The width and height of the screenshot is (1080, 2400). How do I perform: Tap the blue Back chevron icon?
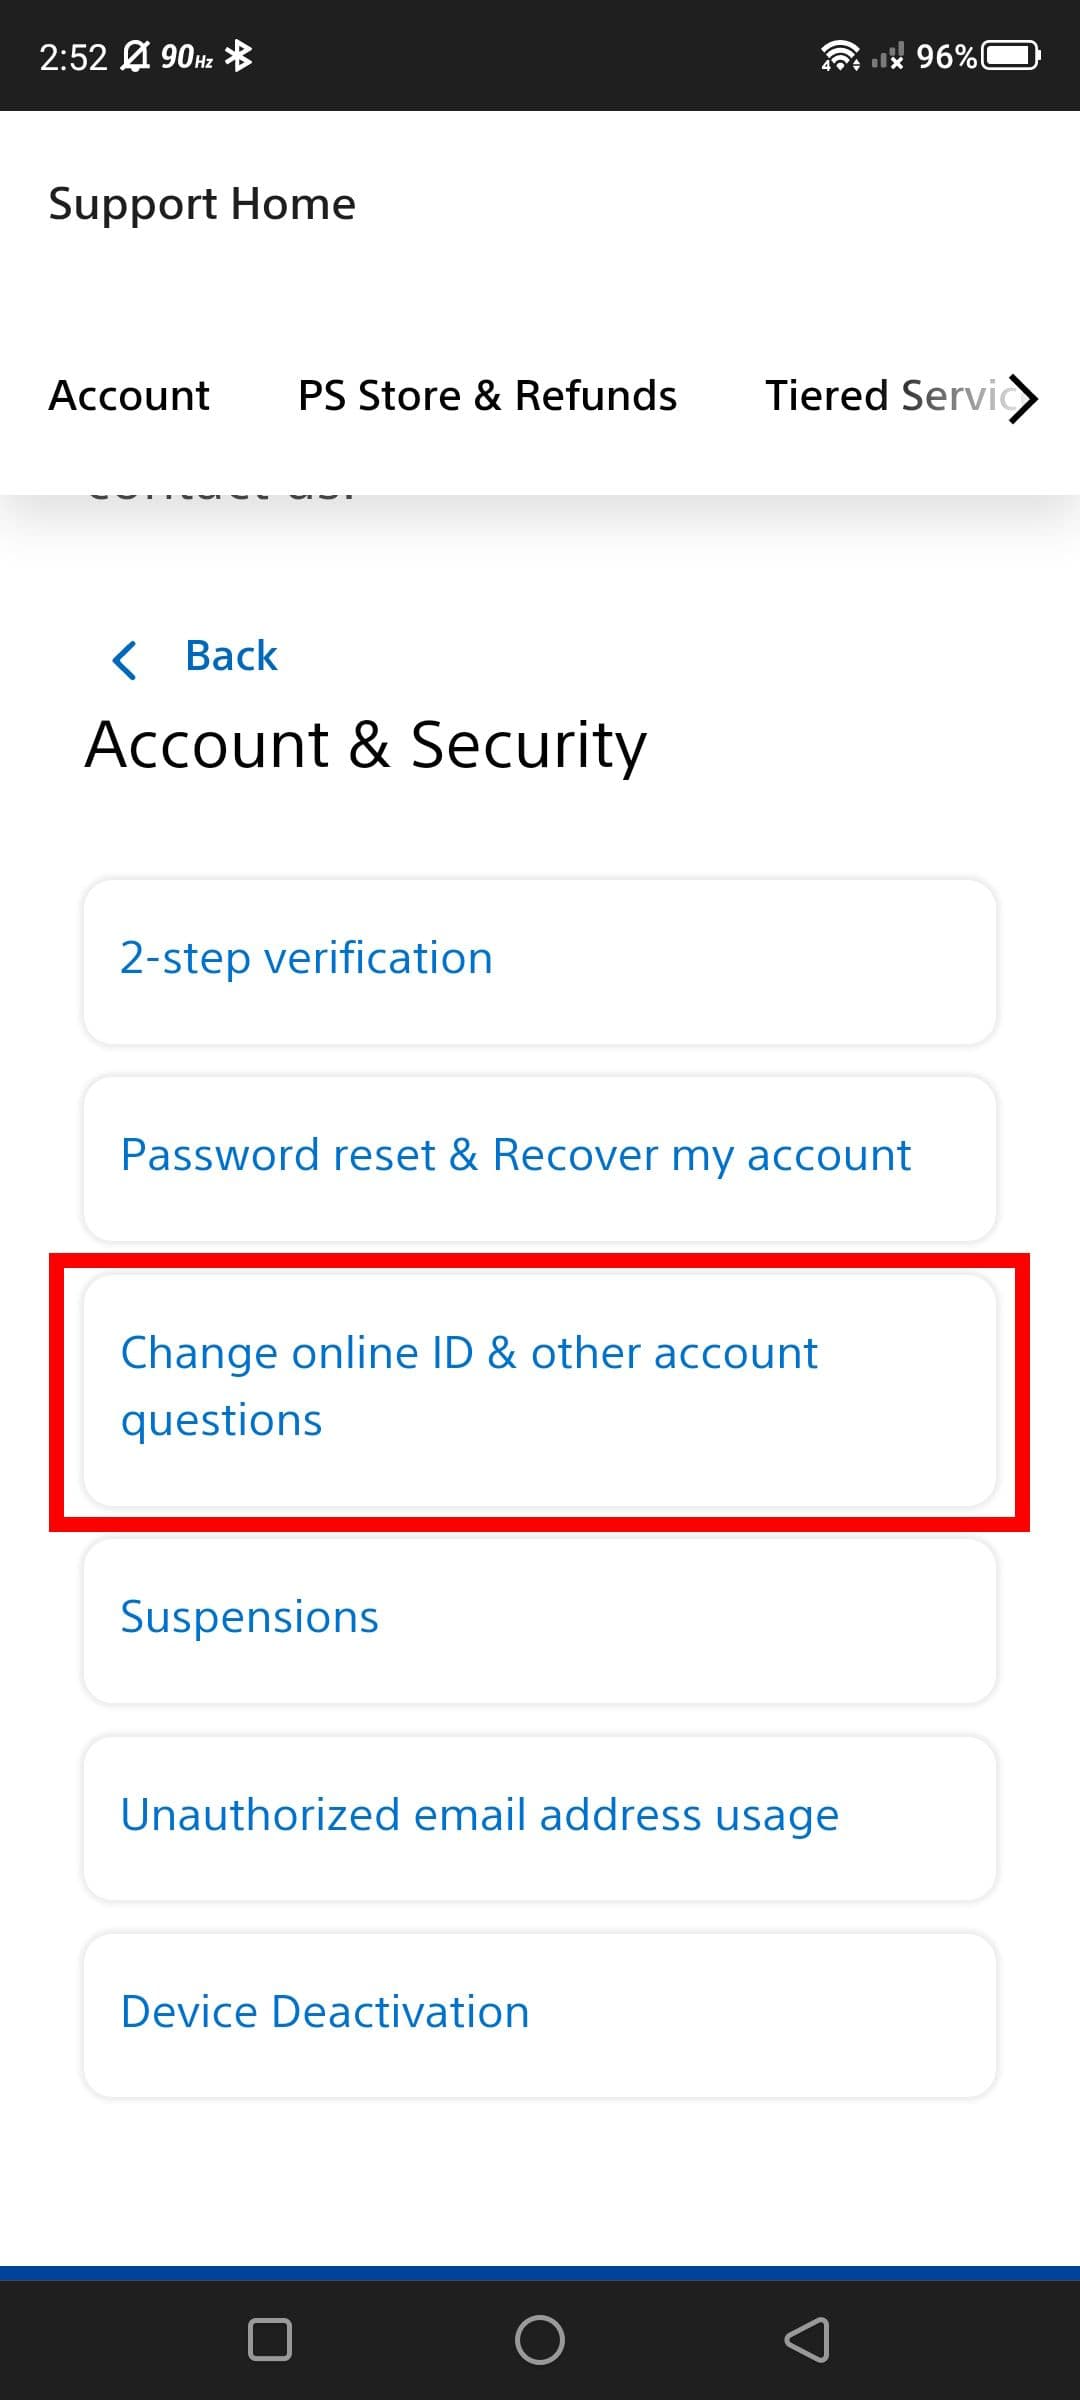125,660
